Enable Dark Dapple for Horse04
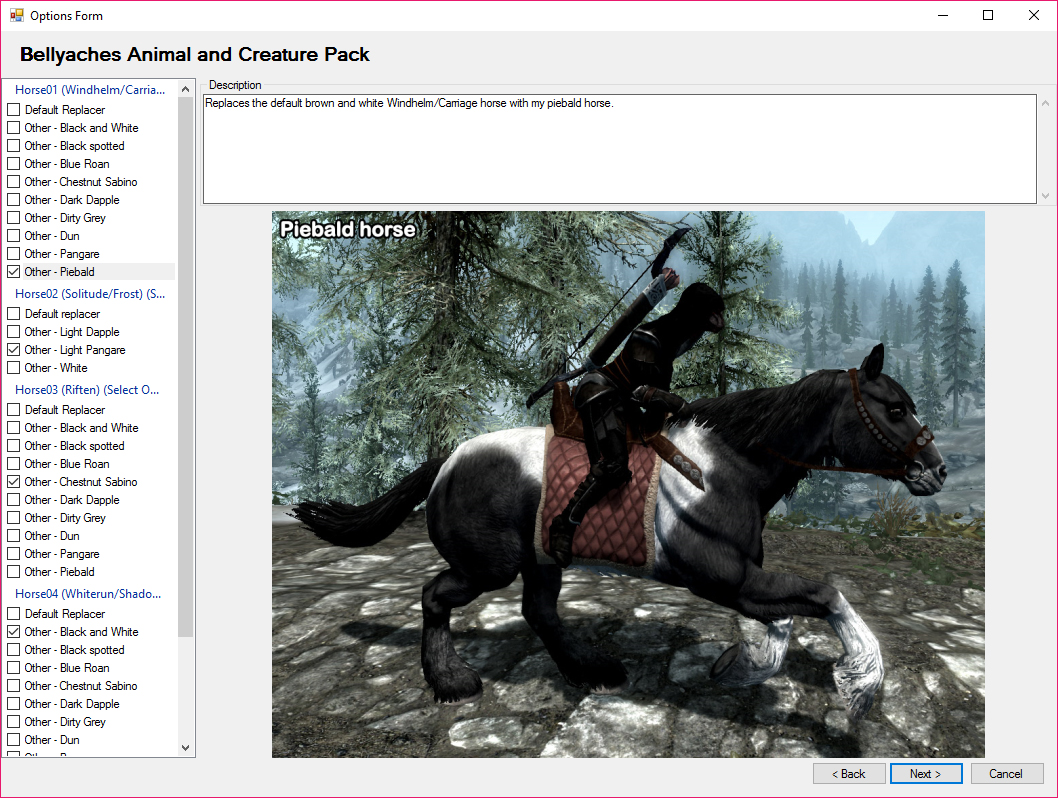 (x=13, y=704)
